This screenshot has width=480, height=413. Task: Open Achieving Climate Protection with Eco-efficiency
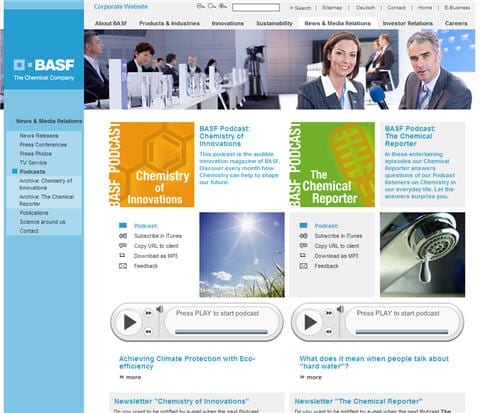coord(187,362)
